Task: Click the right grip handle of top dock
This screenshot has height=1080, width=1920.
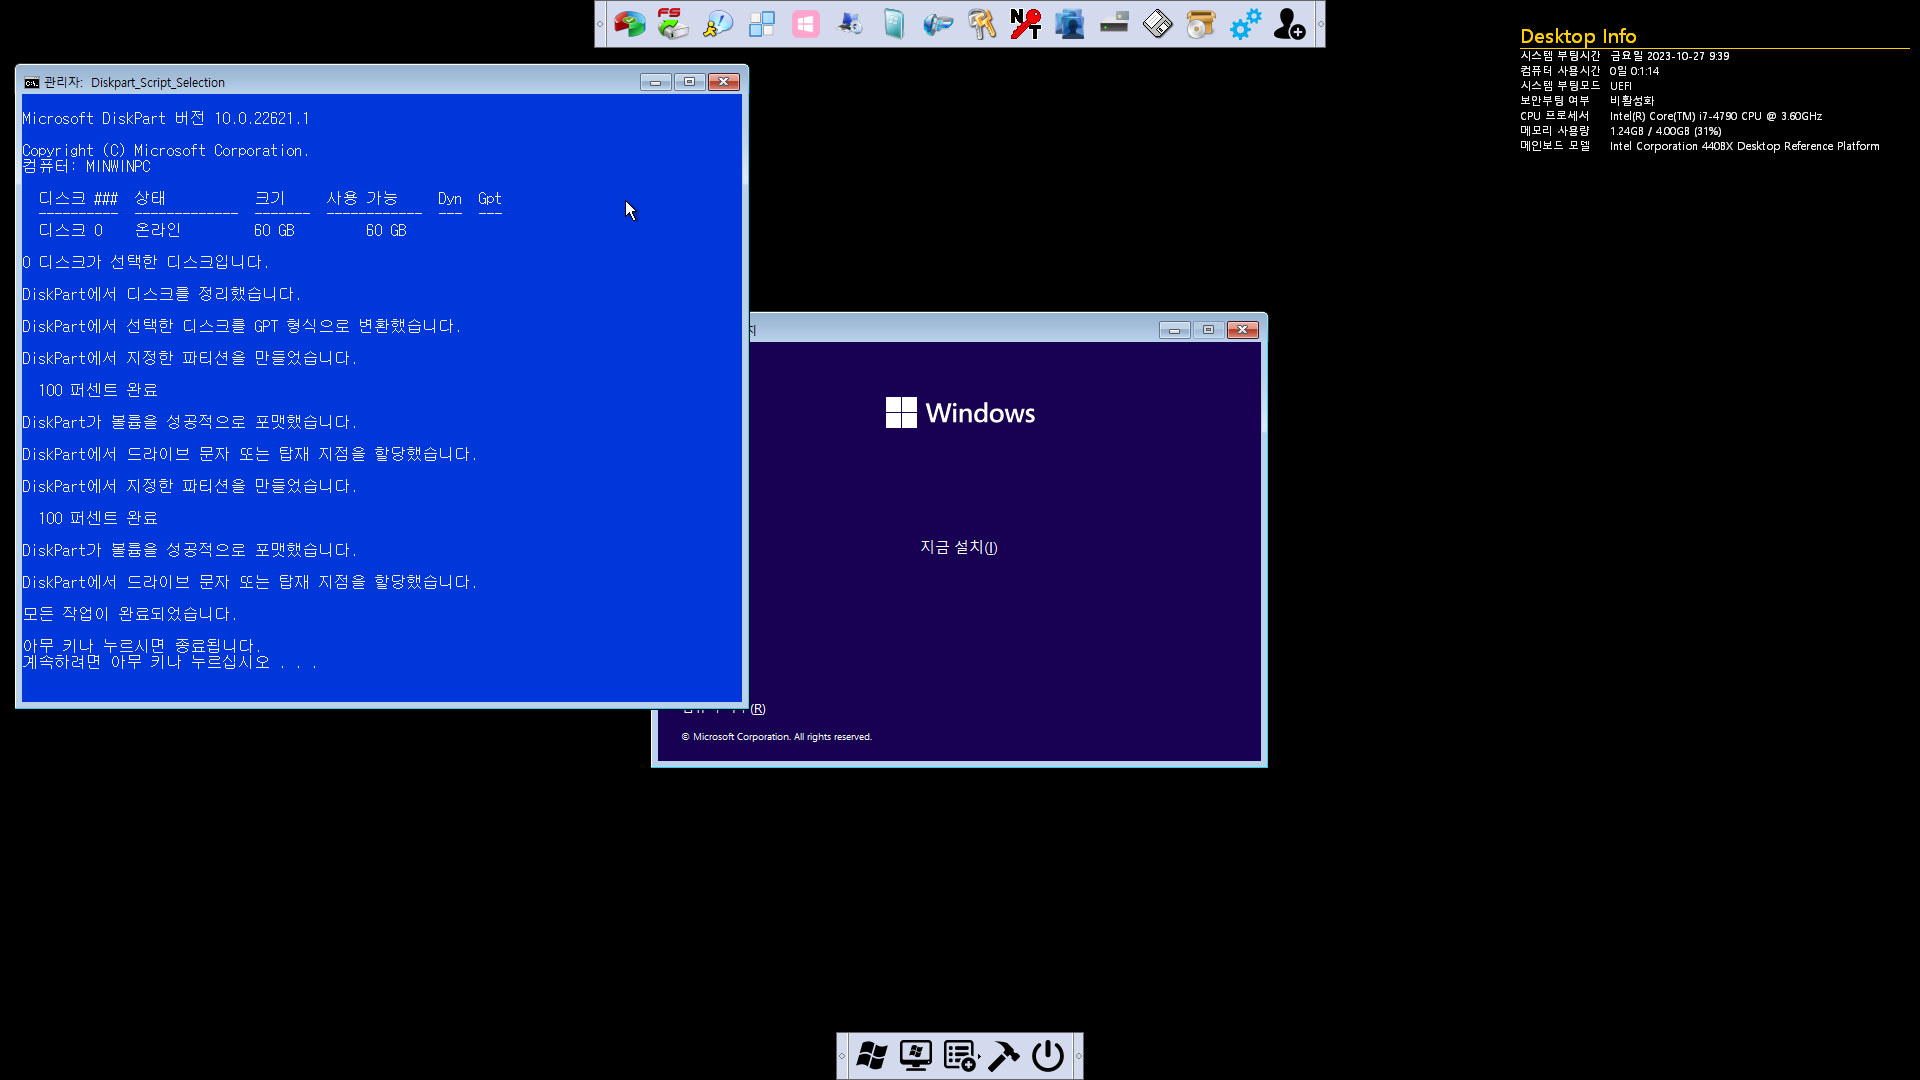Action: pyautogui.click(x=1320, y=24)
